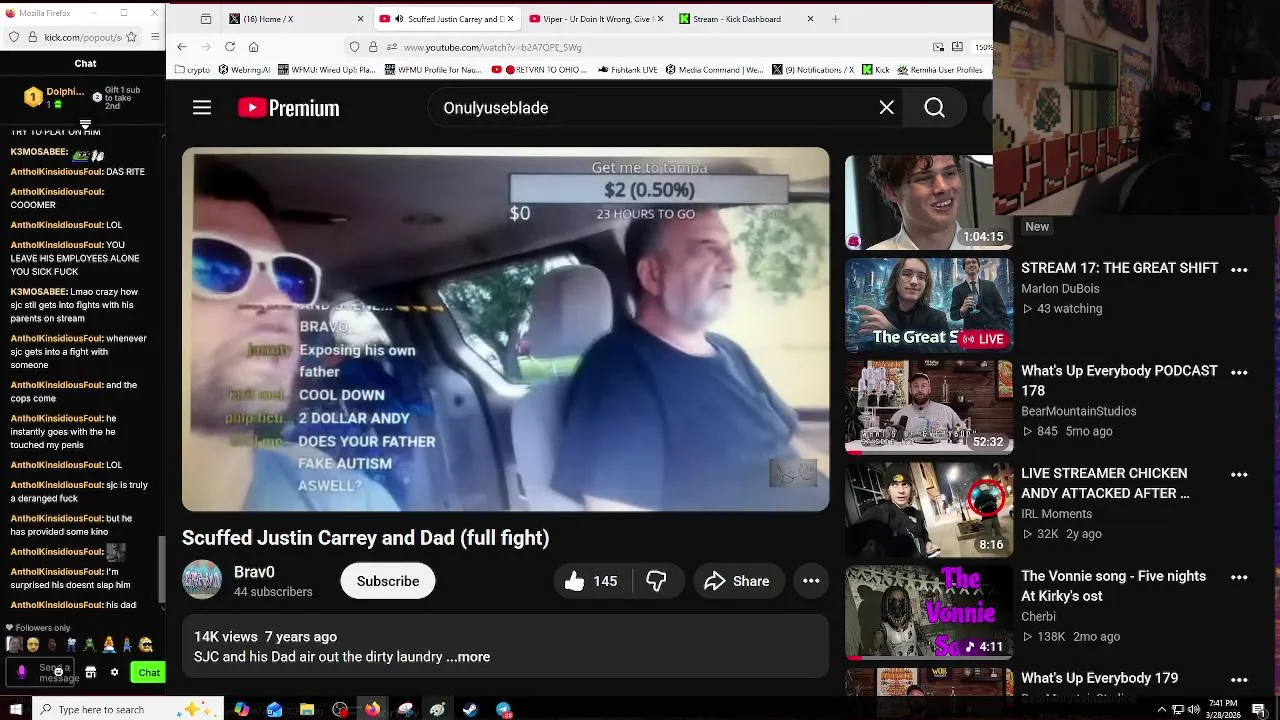The width and height of the screenshot is (1280, 720).
Task: Send message with green Chat button
Action: point(149,673)
